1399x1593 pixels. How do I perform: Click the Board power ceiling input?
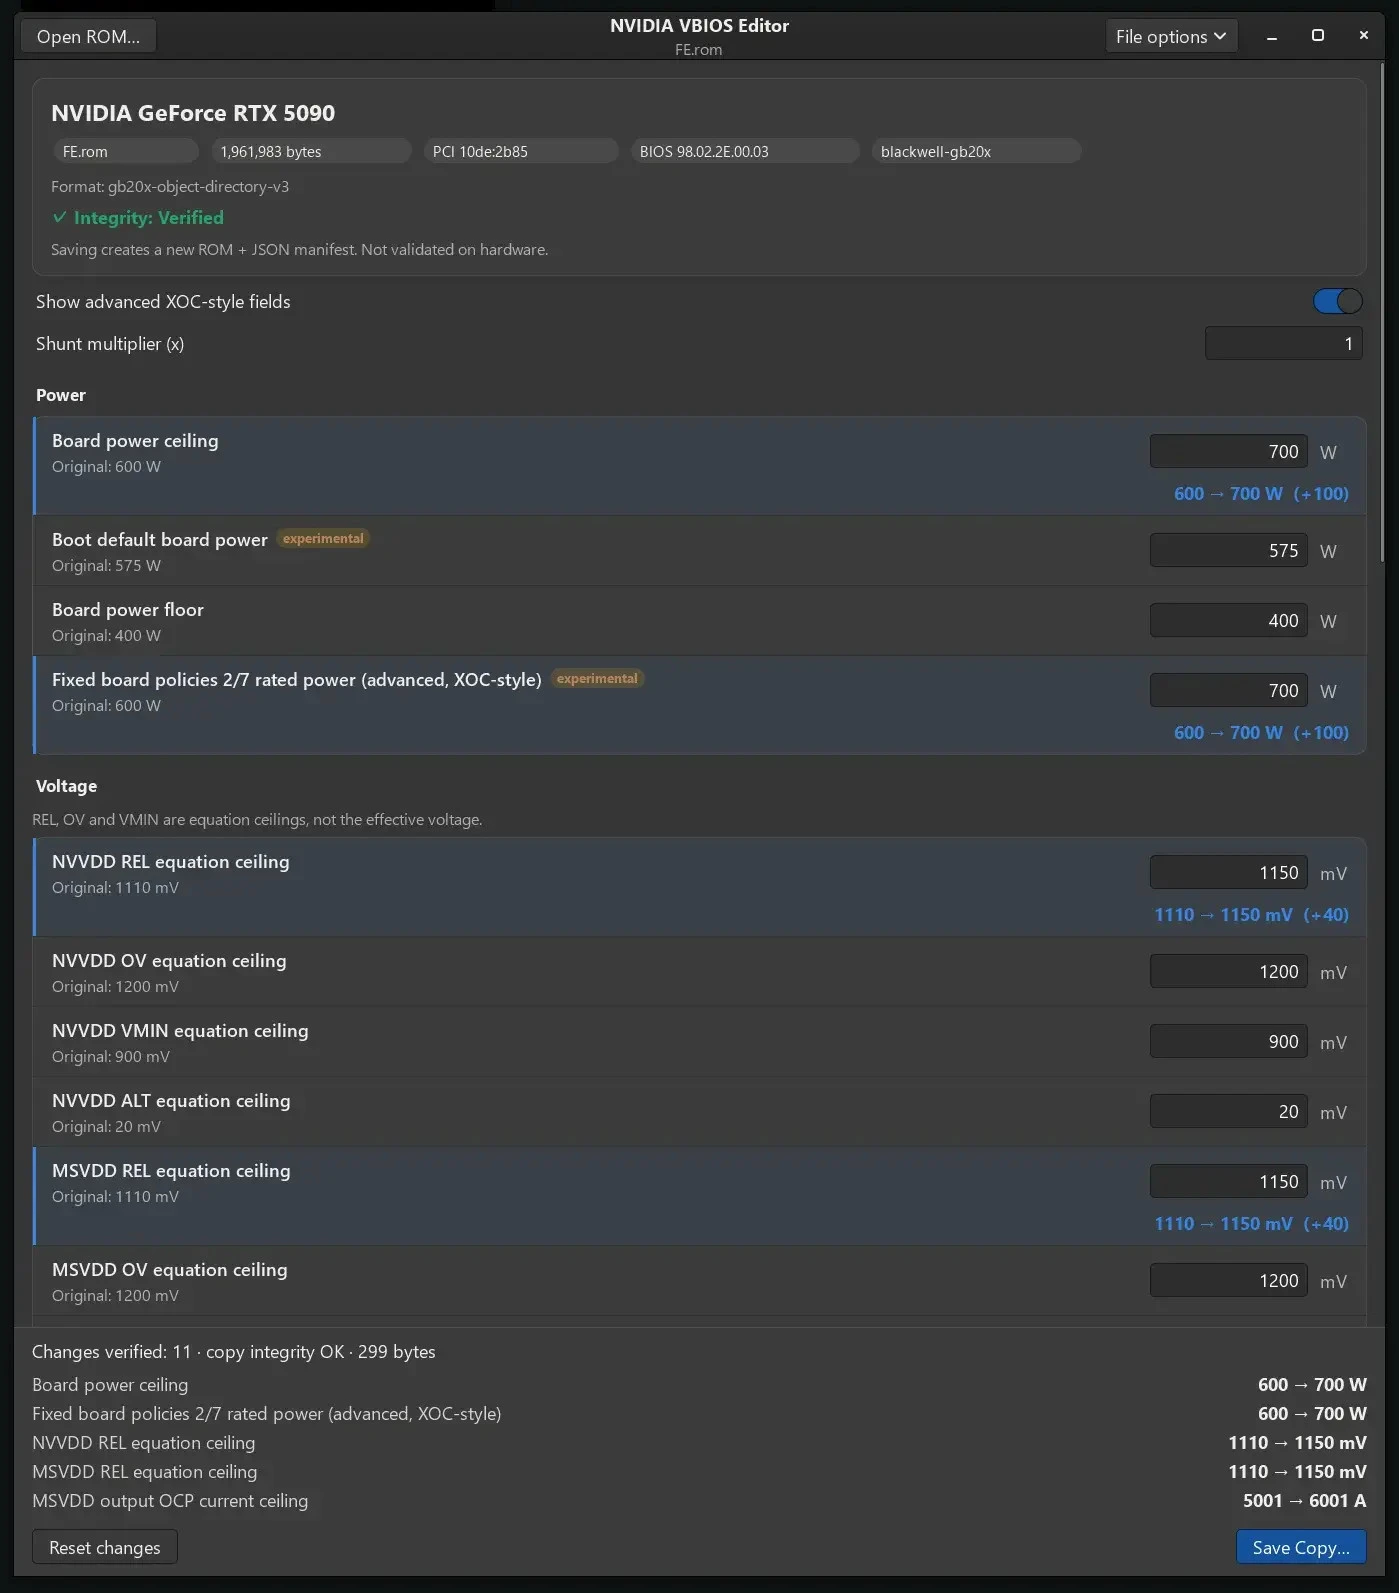pyautogui.click(x=1228, y=452)
